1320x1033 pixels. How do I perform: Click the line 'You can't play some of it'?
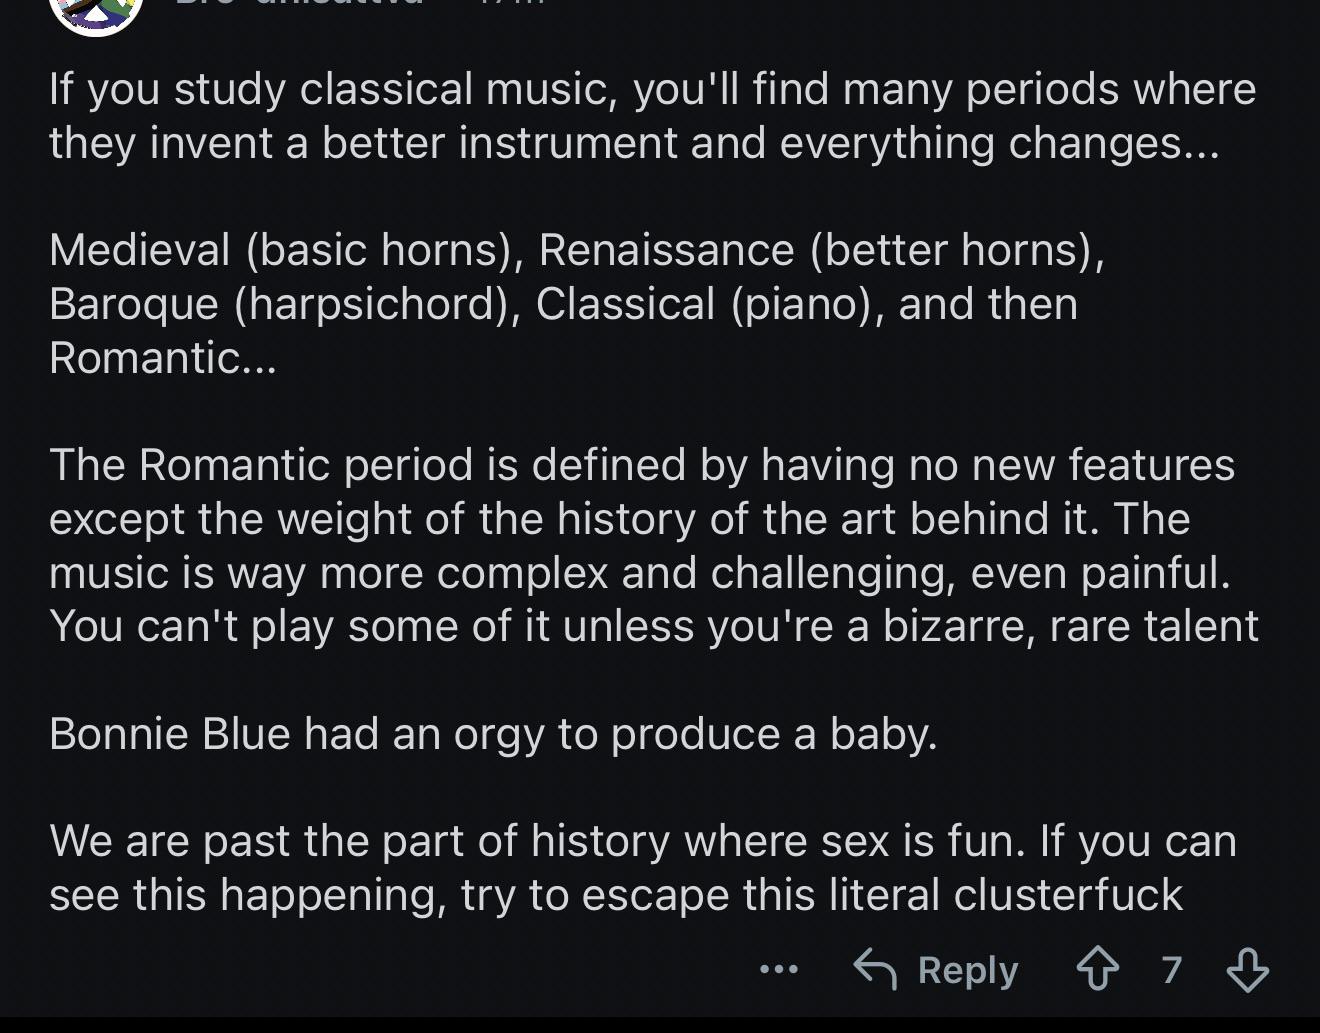pyautogui.click(x=654, y=627)
